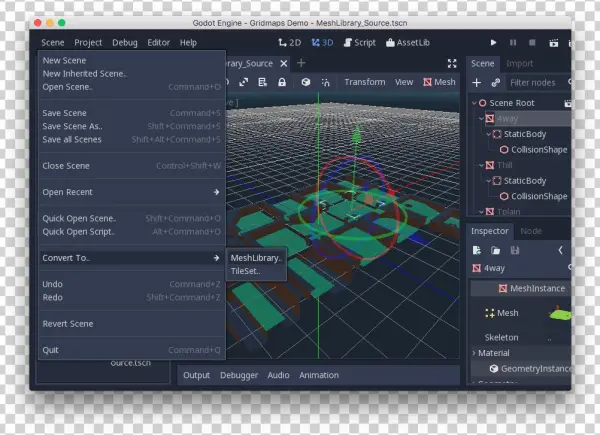The height and width of the screenshot is (435, 600).
Task: Select the scale mode tool
Action: pos(243,82)
